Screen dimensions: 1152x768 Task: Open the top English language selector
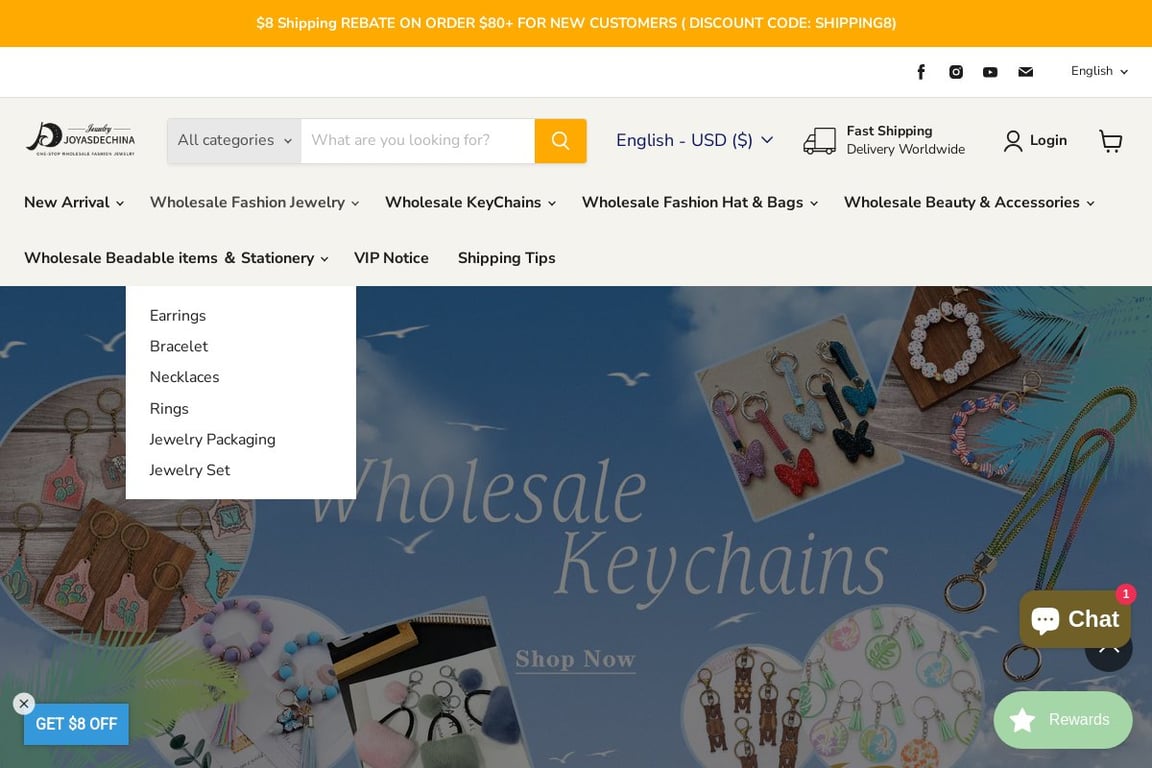pos(1099,71)
